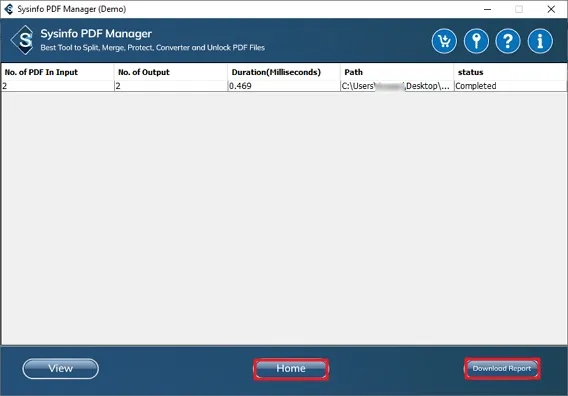This screenshot has height=396, width=568.
Task: Click the 'status' column header
Action: [x=510, y=72]
